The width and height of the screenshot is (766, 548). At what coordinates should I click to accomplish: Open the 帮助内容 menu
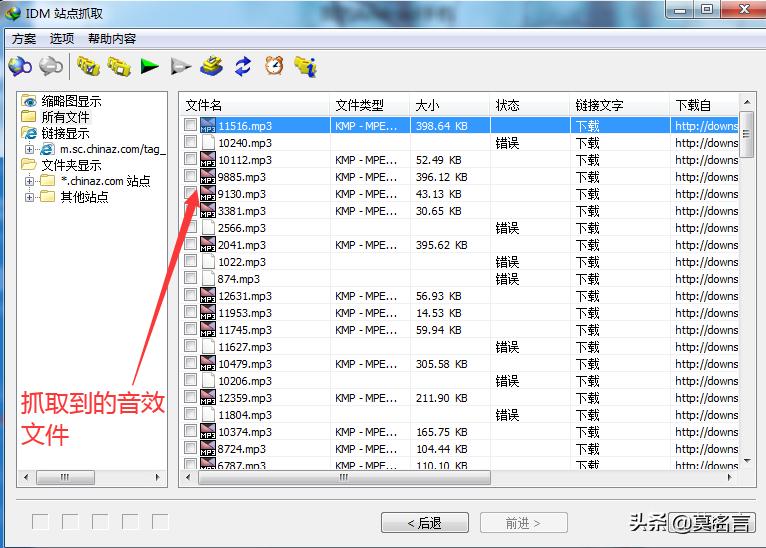(x=112, y=39)
